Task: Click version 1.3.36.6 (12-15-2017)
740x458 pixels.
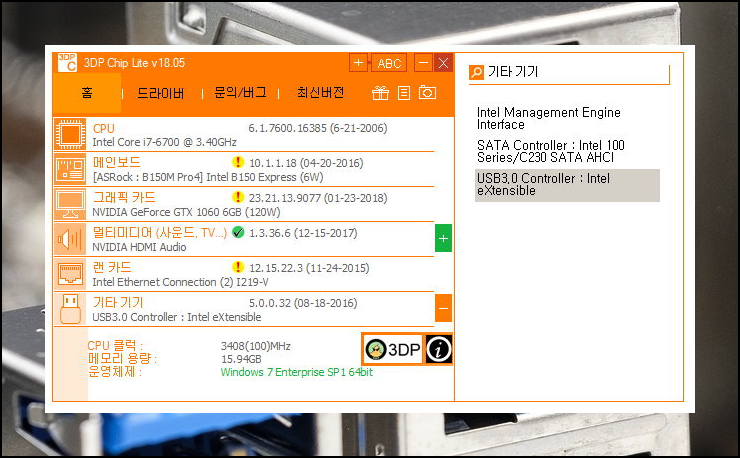Action: [x=303, y=233]
